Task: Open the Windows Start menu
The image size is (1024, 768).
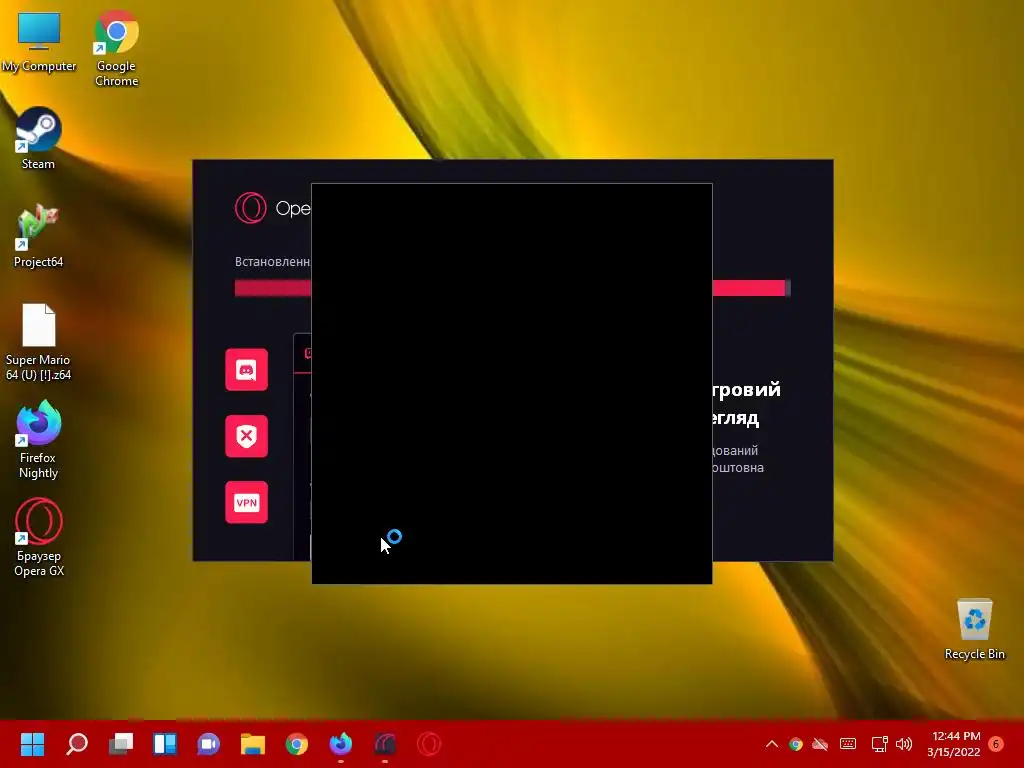Action: coord(32,744)
